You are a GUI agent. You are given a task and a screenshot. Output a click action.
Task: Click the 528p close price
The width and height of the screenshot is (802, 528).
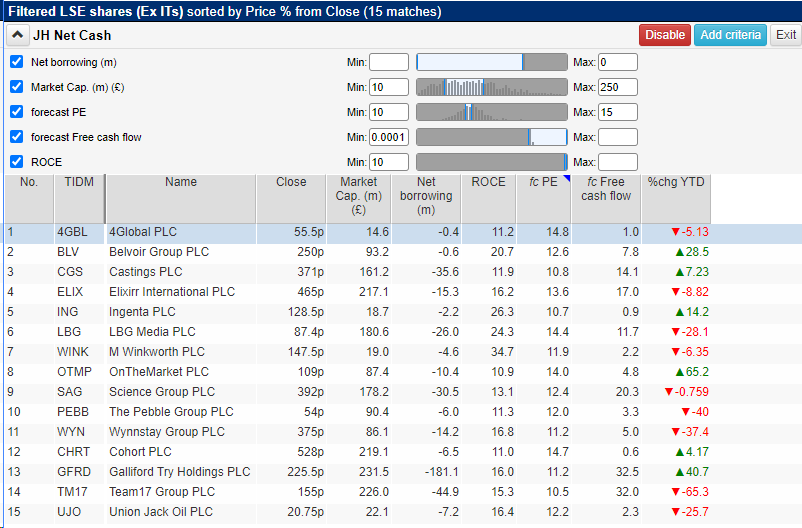(x=311, y=452)
